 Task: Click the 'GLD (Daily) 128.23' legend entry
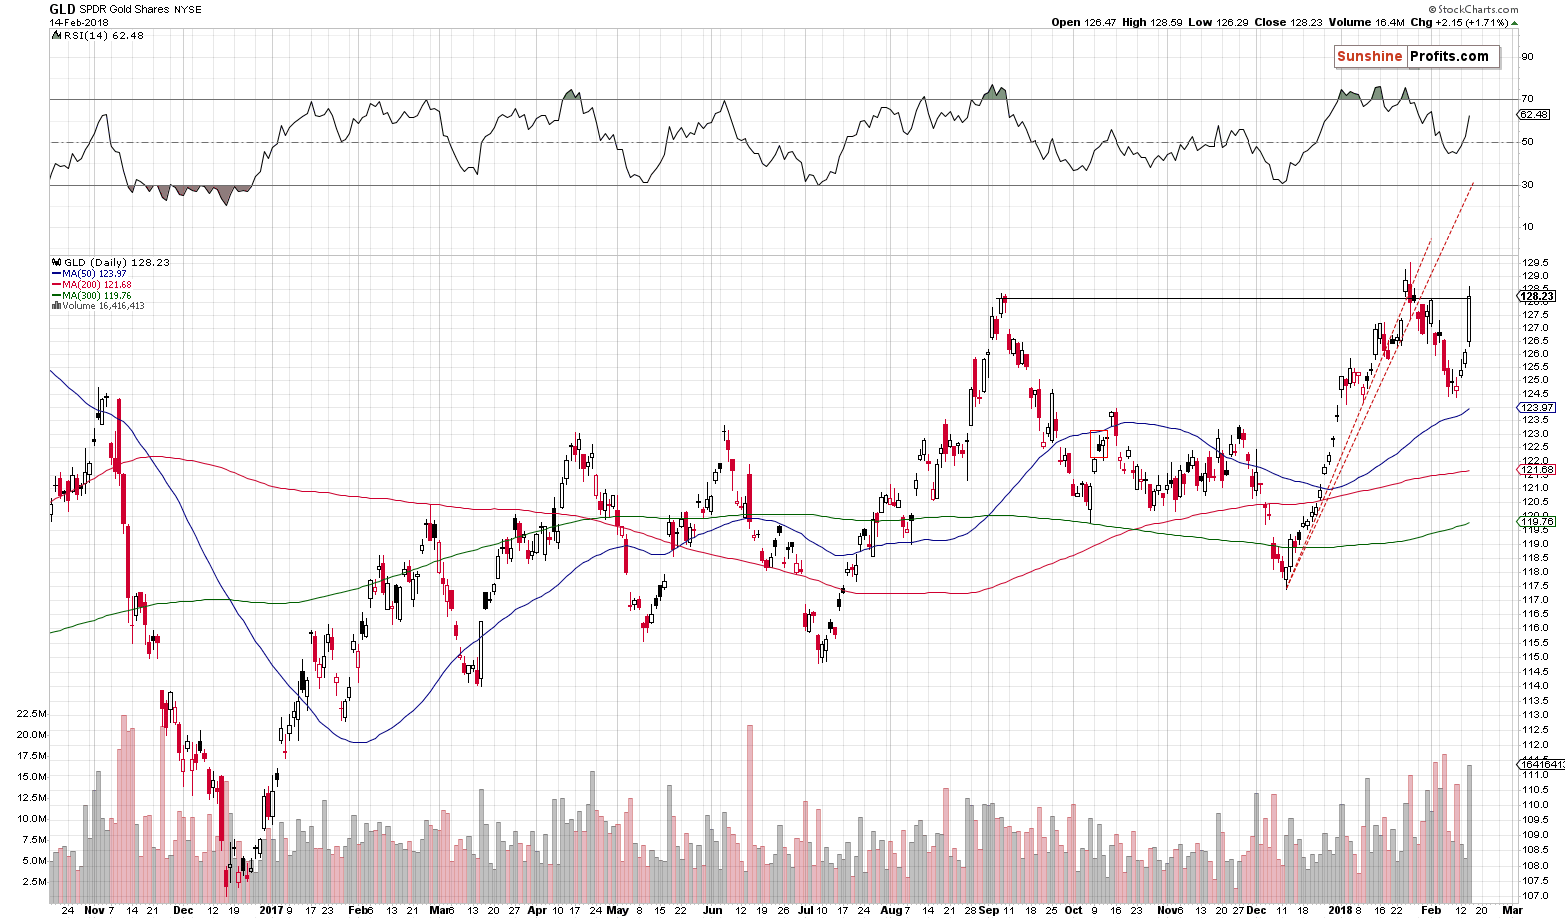[x=116, y=262]
